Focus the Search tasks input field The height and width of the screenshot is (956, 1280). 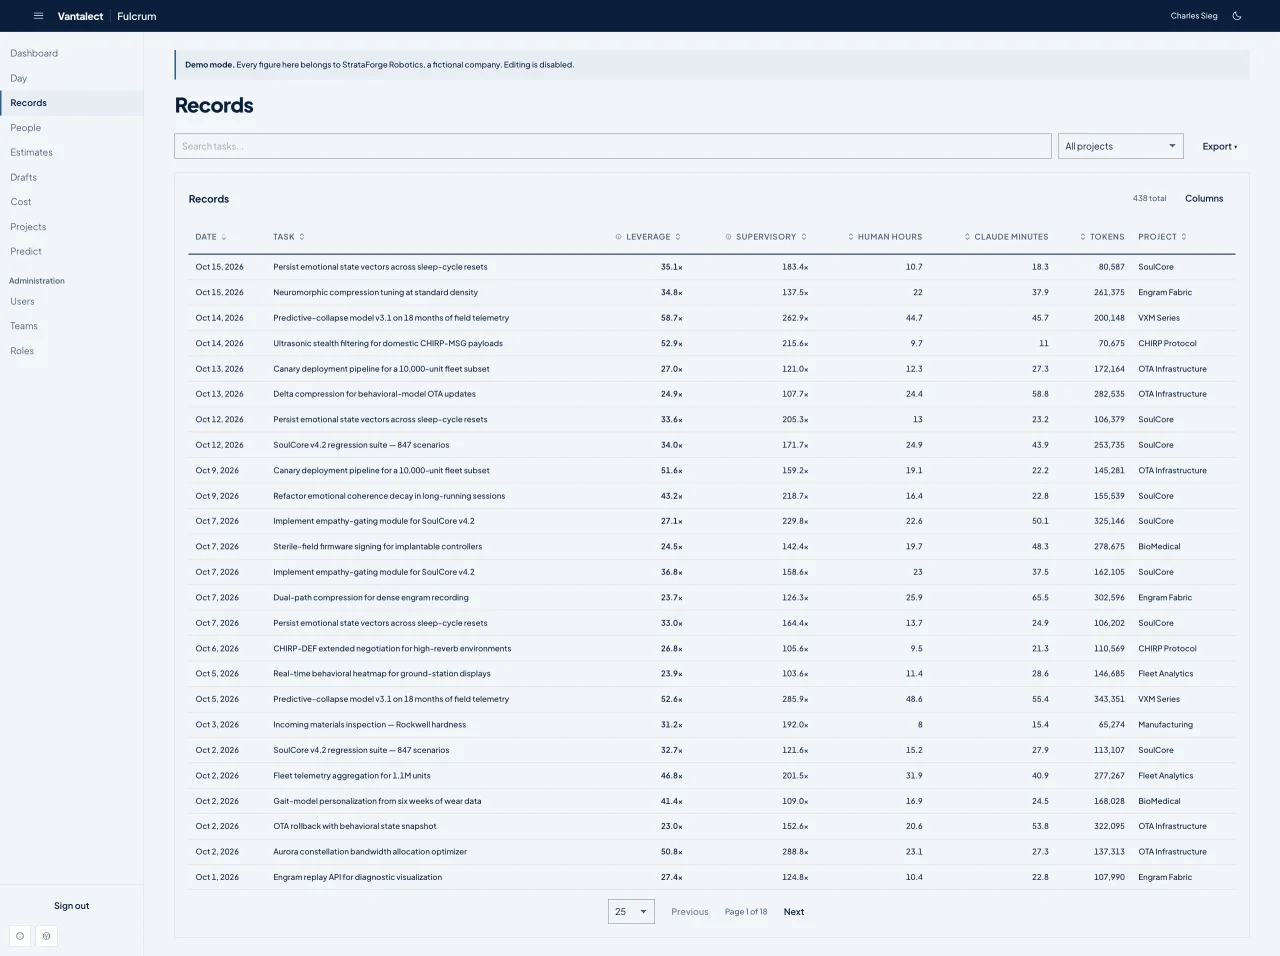click(613, 146)
